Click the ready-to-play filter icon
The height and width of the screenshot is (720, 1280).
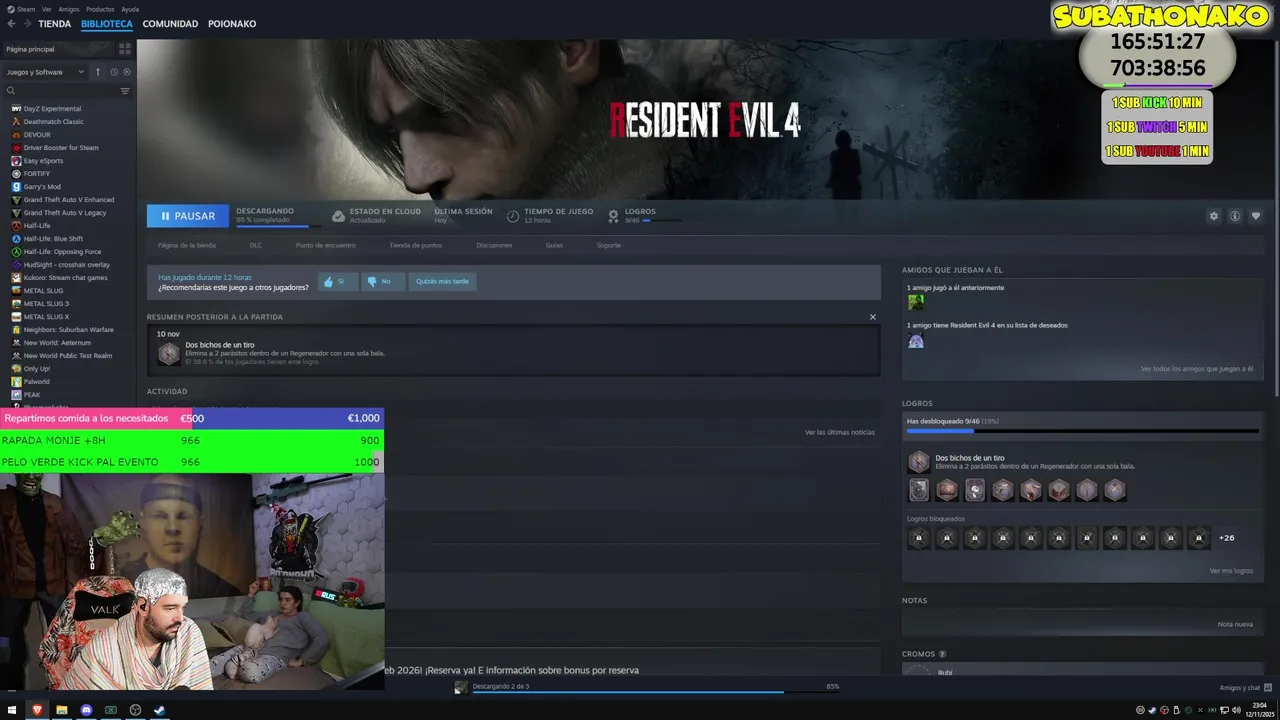click(x=127, y=72)
